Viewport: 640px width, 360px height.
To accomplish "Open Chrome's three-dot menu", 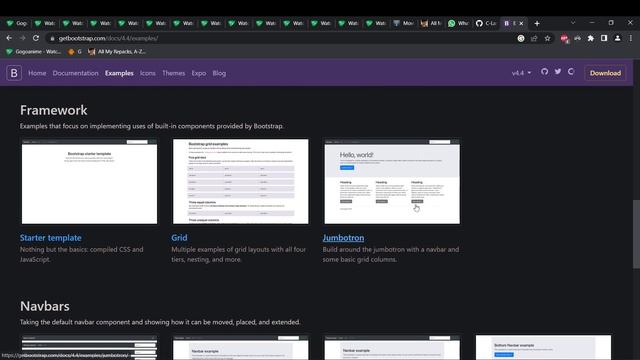I will coord(631,38).
